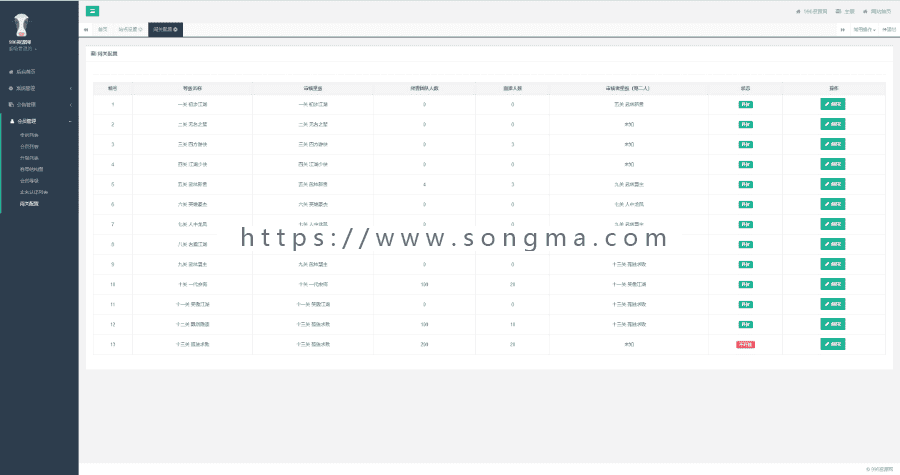Toggle the green status badge in row 4
900x475 pixels.
(745, 165)
